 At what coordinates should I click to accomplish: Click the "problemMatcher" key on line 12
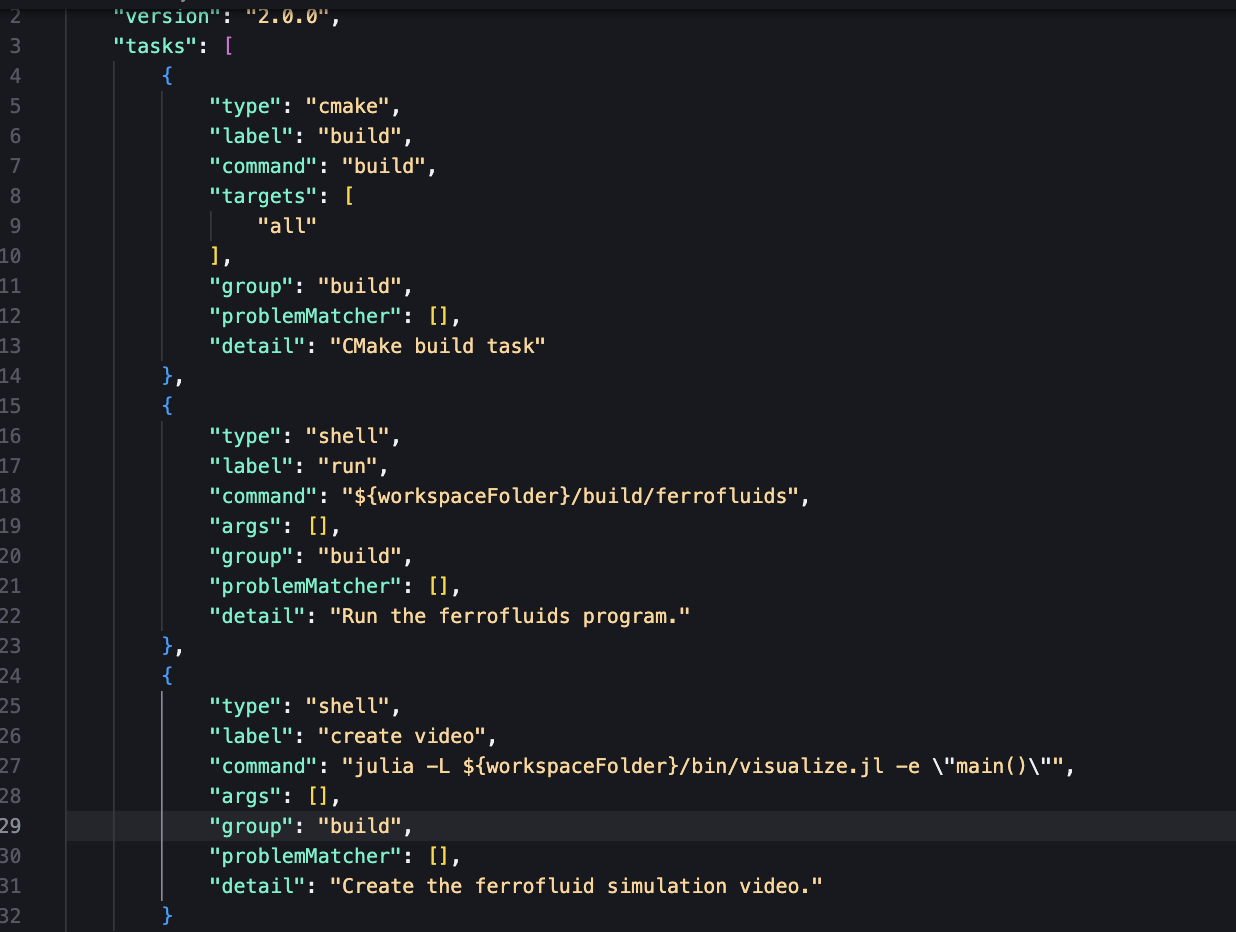311,316
